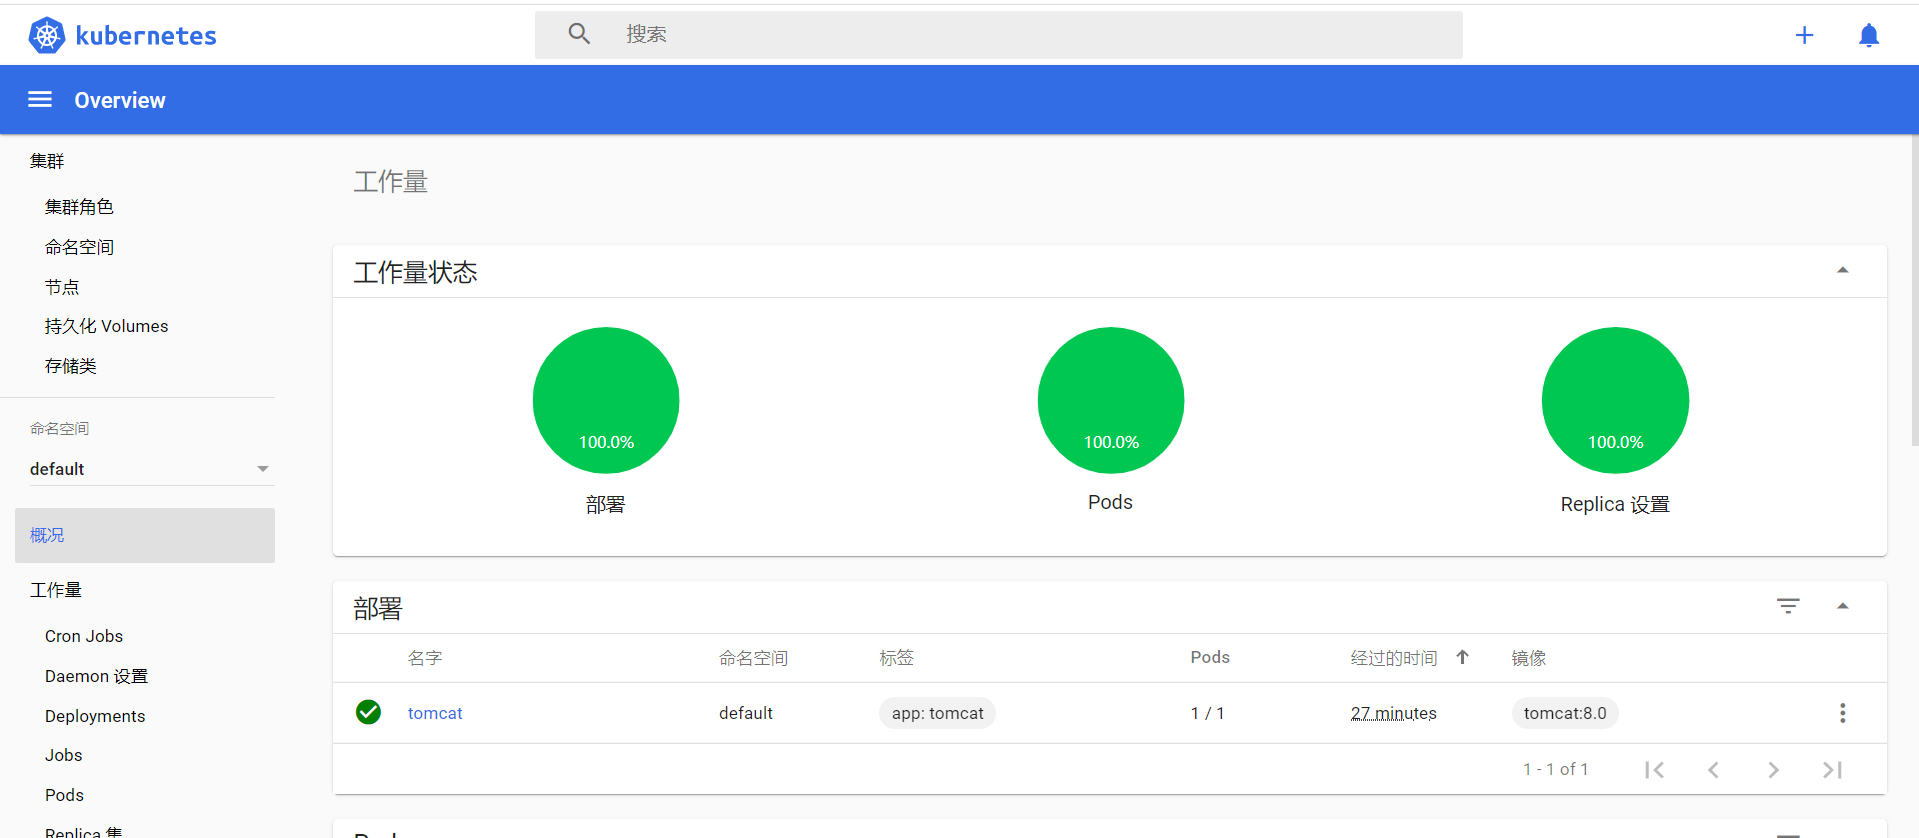1919x838 pixels.
Task: Click the 经过的时间 column header
Action: [1394, 658]
